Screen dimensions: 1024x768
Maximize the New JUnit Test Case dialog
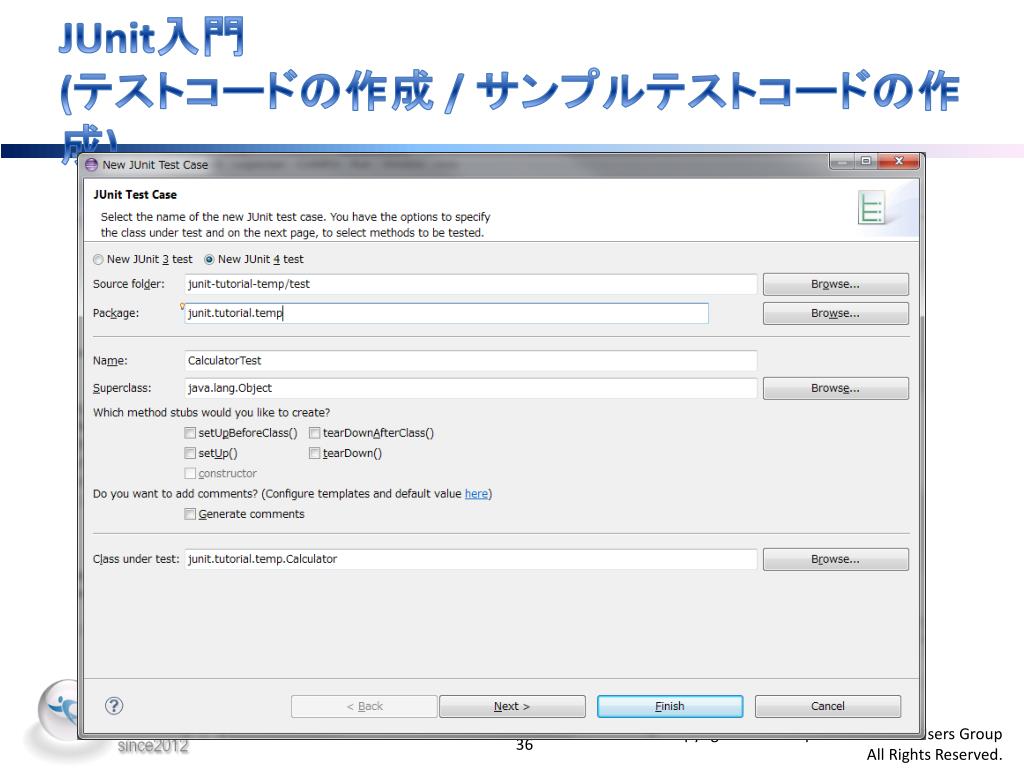866,161
